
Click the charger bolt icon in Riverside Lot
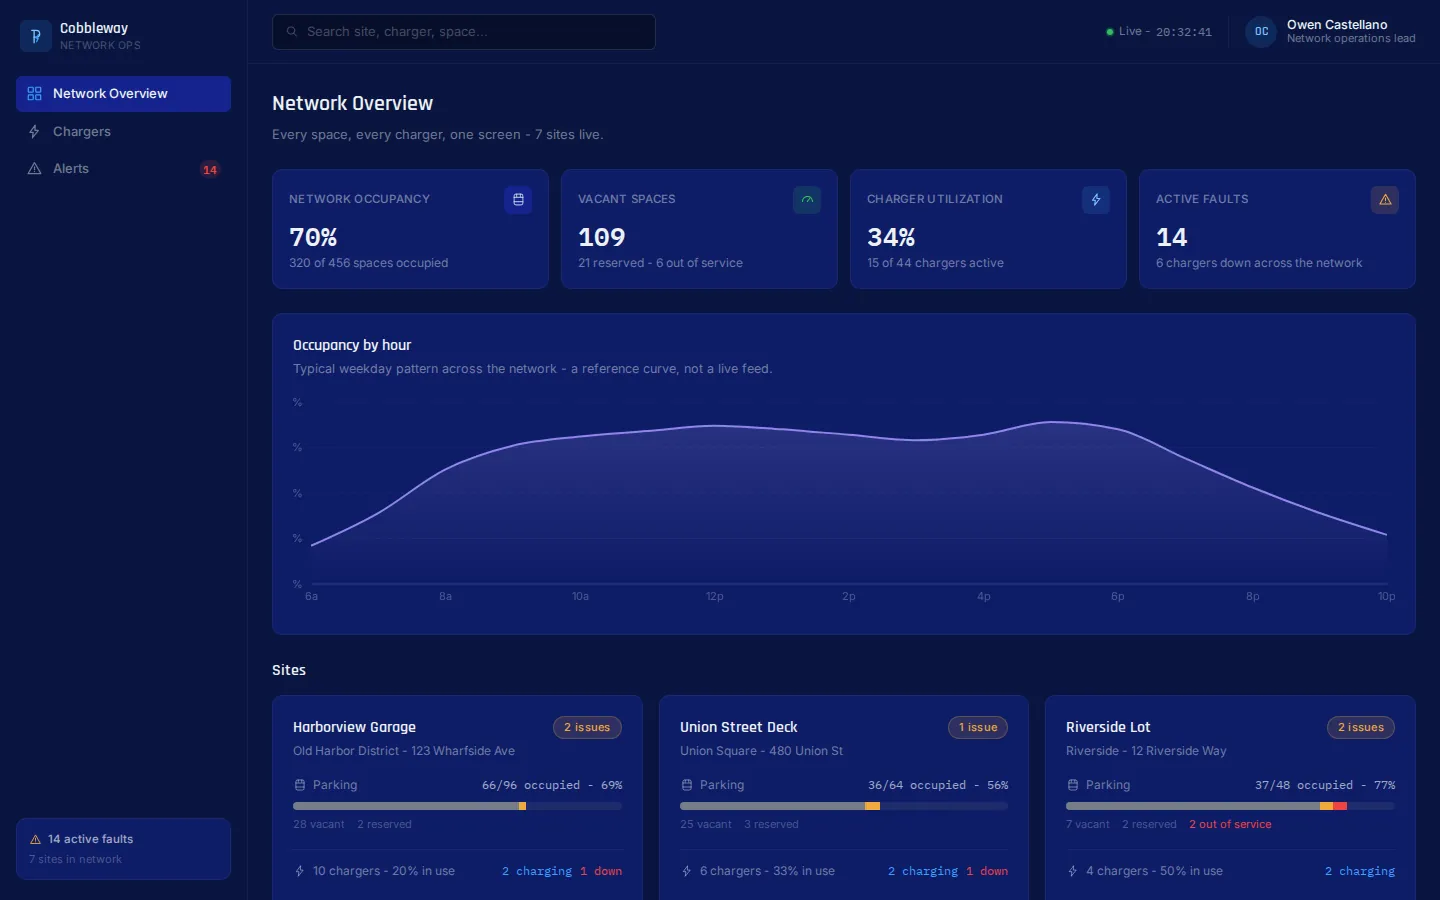click(x=1073, y=871)
